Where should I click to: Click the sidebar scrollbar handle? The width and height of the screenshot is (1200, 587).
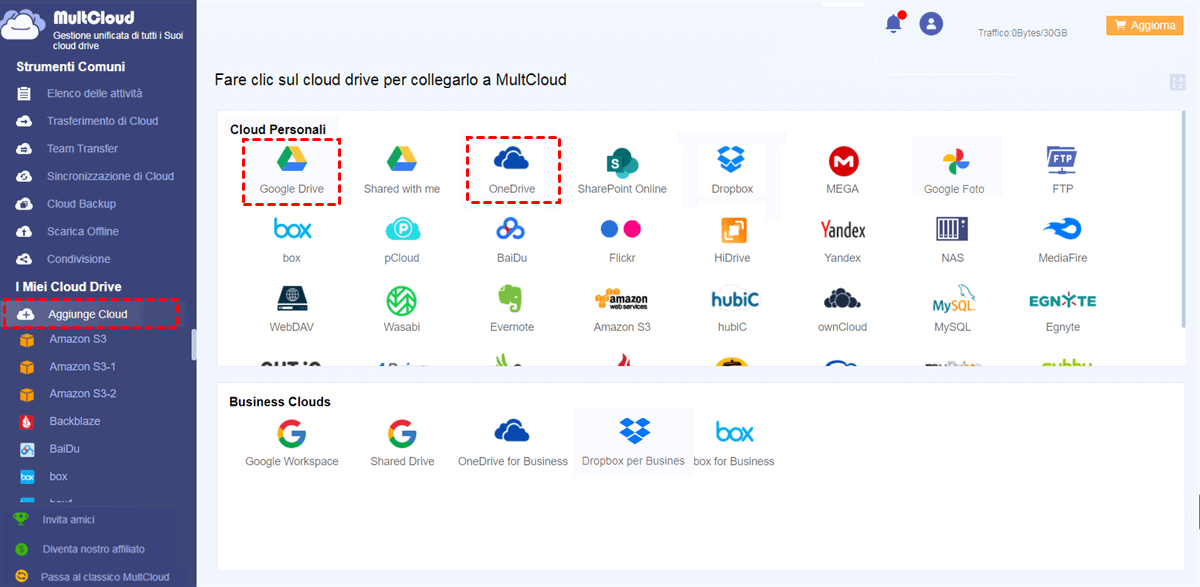tap(194, 345)
